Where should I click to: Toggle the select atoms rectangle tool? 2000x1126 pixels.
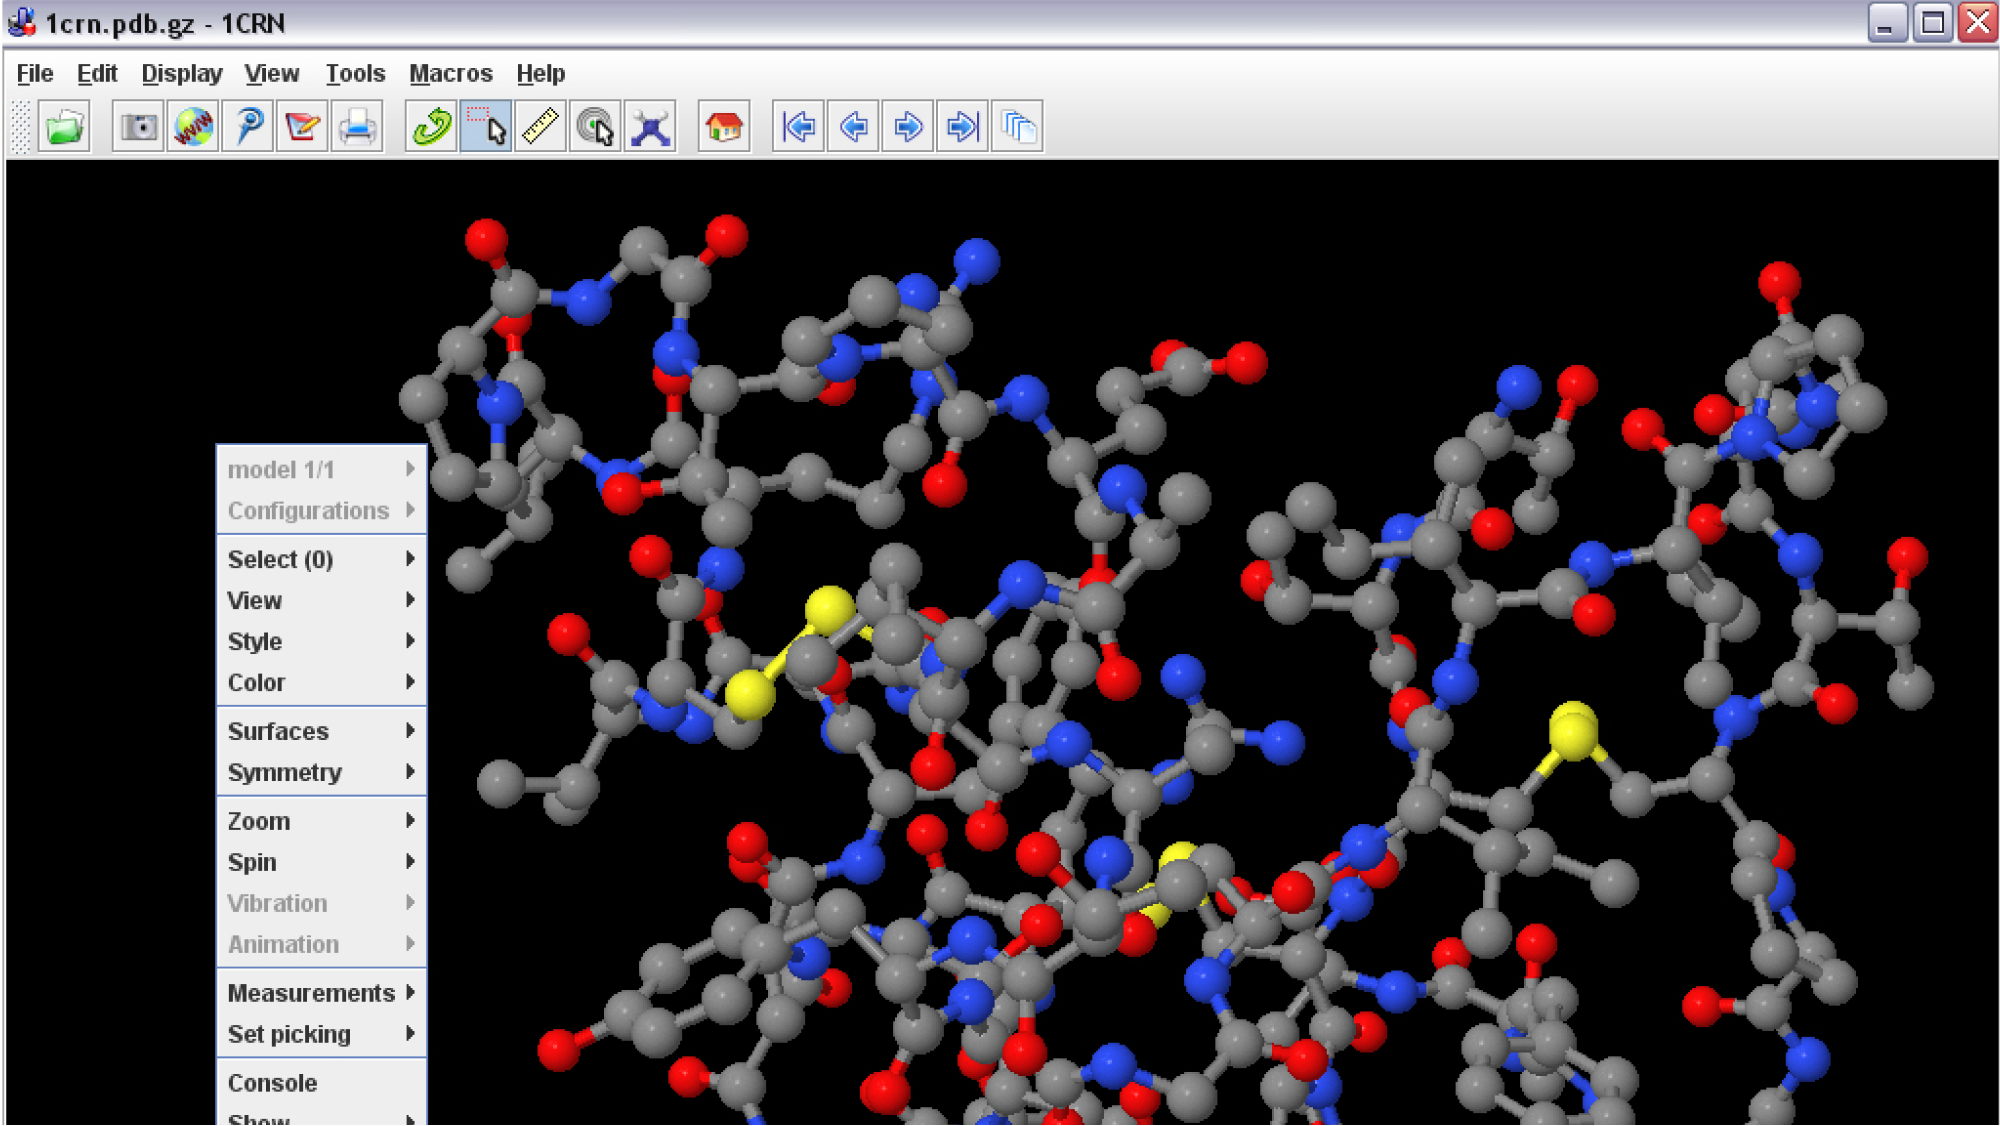[486, 127]
